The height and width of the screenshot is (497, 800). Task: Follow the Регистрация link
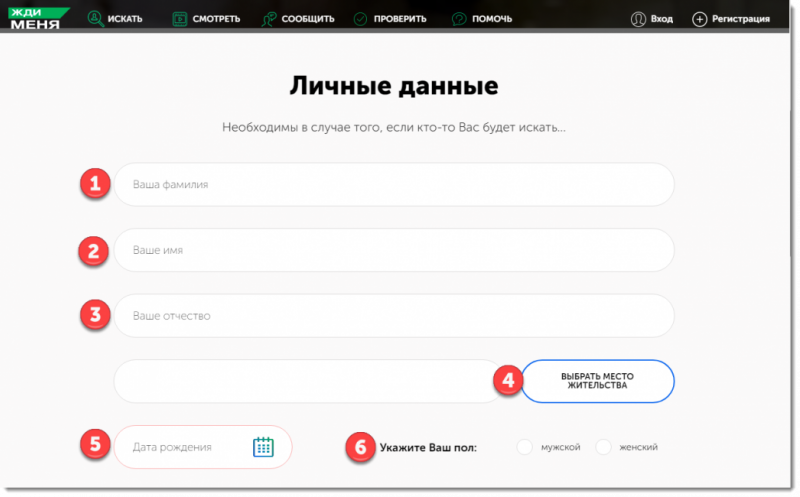pos(740,19)
